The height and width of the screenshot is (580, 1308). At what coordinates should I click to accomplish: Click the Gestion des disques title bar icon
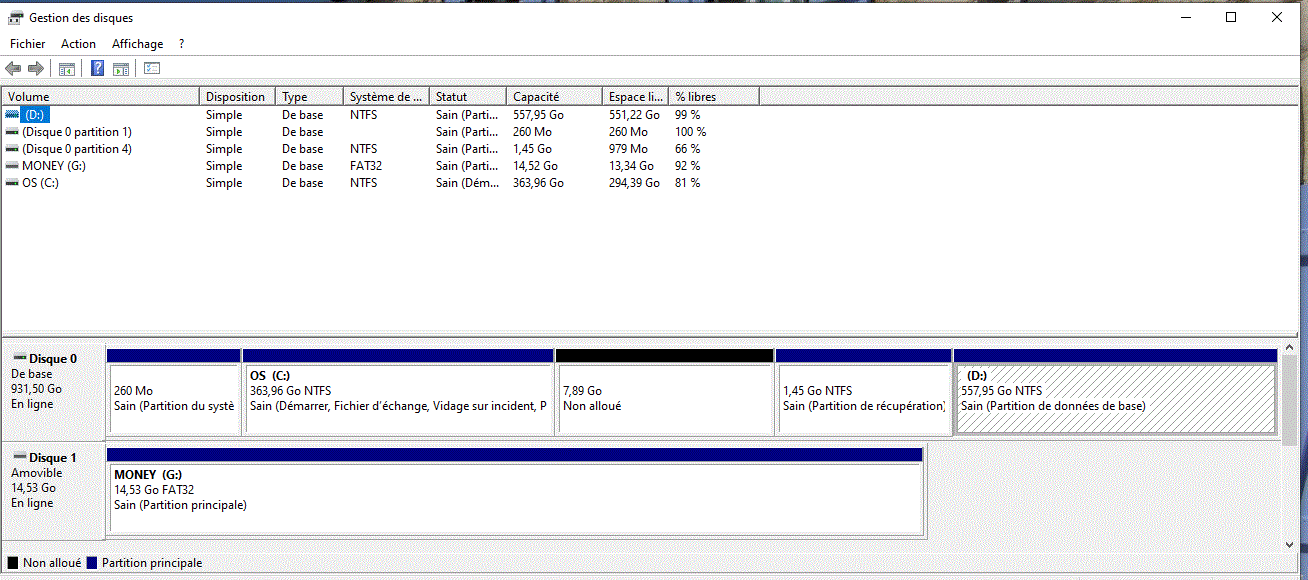tap(15, 18)
